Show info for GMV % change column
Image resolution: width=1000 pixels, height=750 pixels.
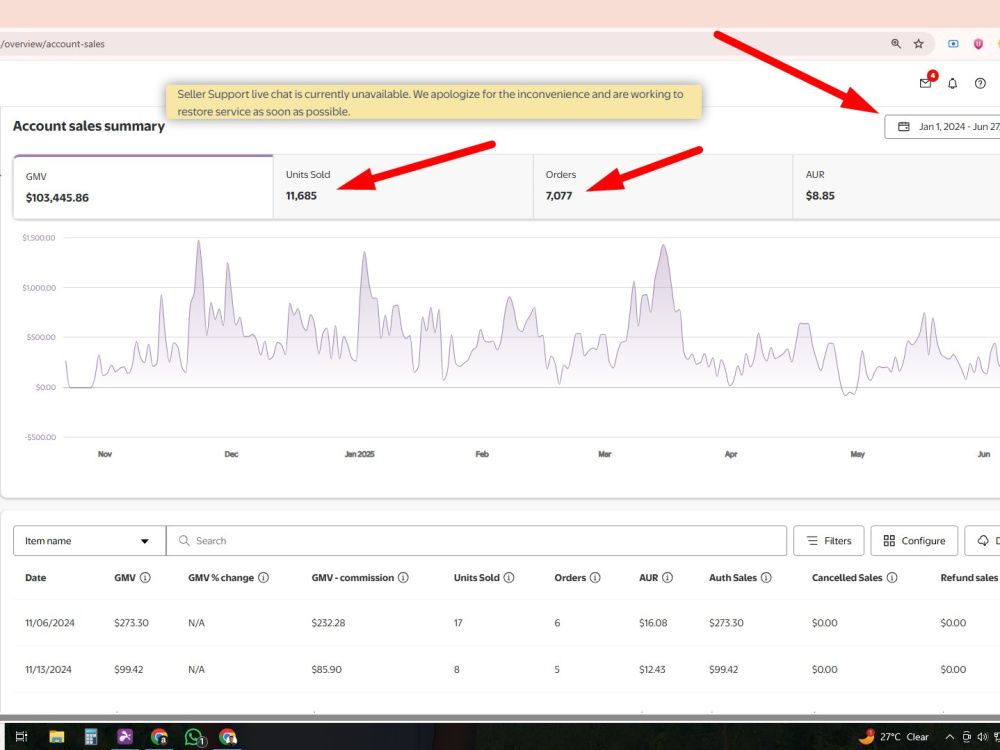263,577
